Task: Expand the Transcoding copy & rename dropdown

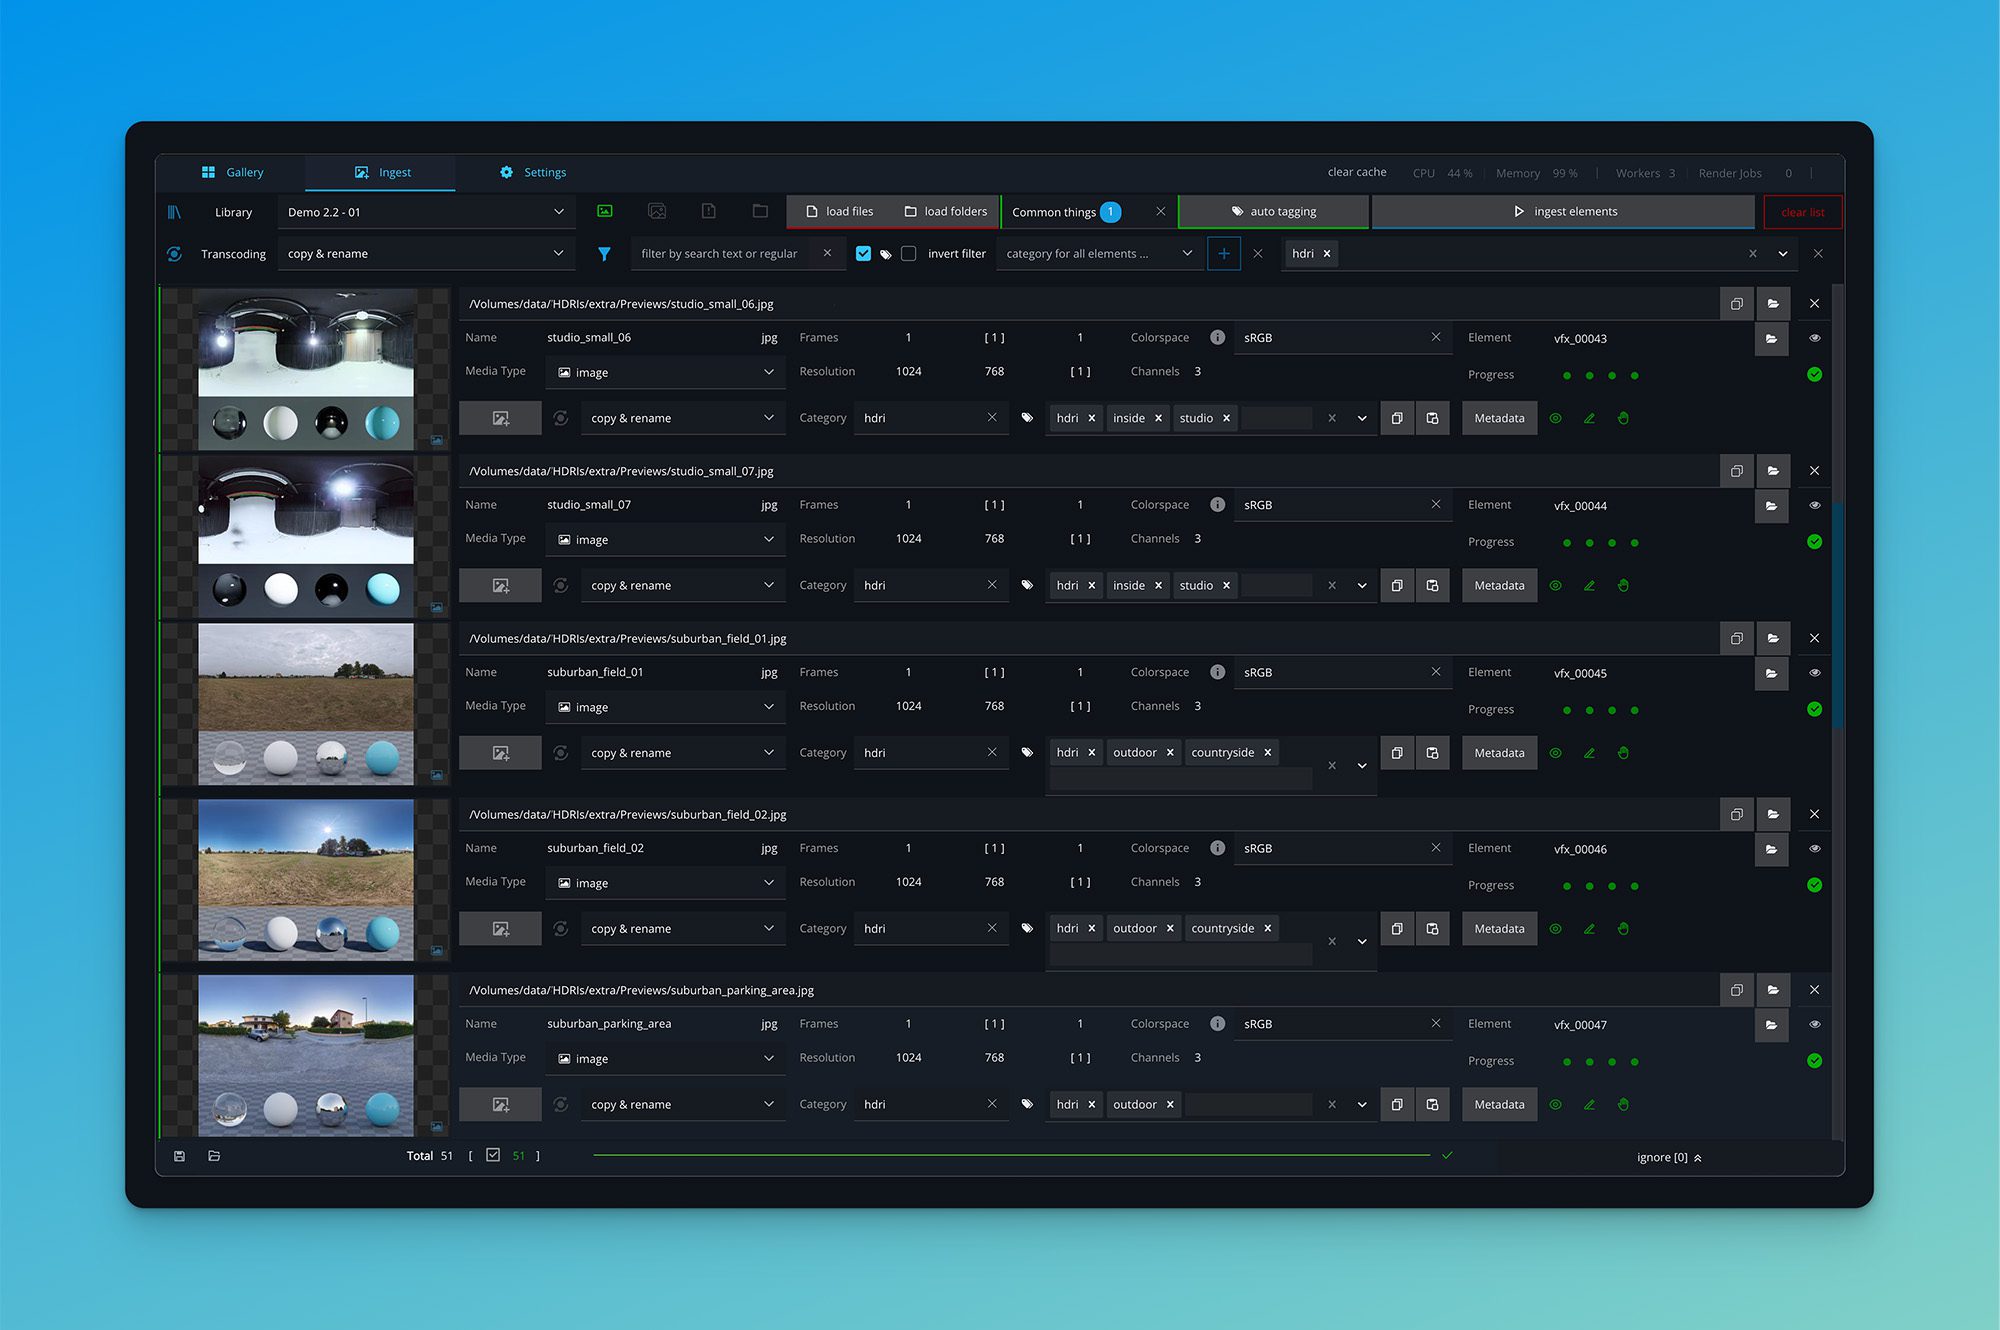Action: pyautogui.click(x=425, y=253)
